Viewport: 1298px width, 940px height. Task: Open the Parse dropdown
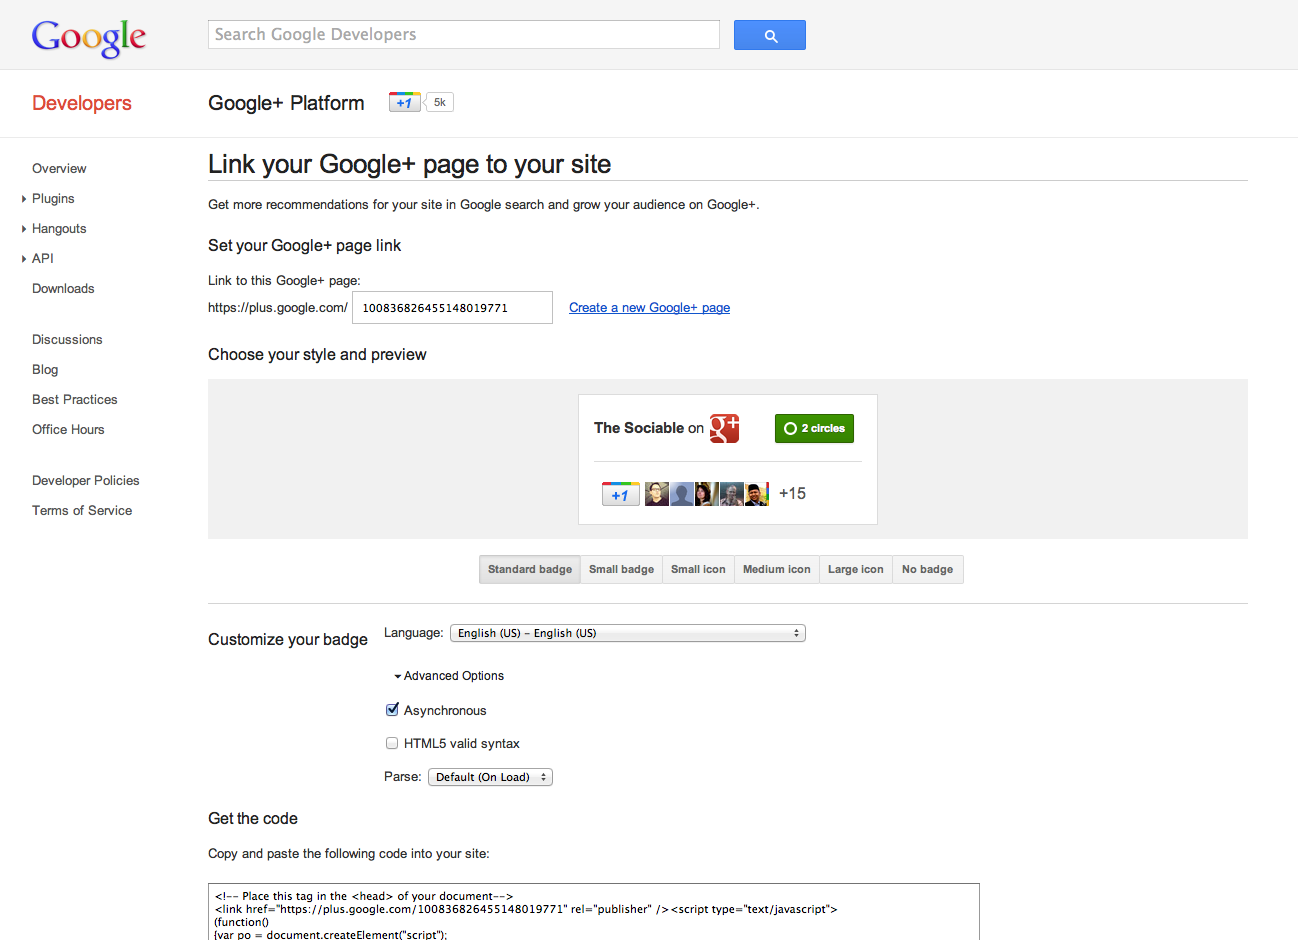pos(490,777)
